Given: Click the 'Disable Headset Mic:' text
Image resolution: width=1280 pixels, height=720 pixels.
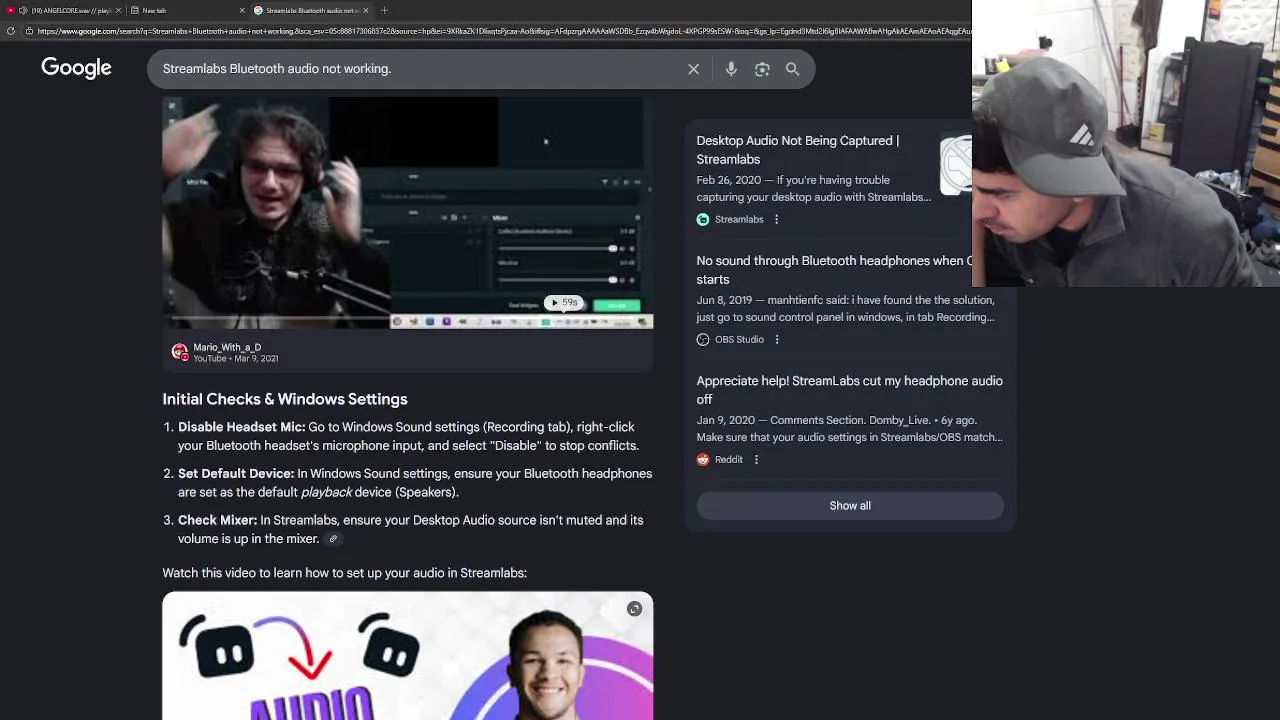Looking at the screenshot, I should coord(241,427).
